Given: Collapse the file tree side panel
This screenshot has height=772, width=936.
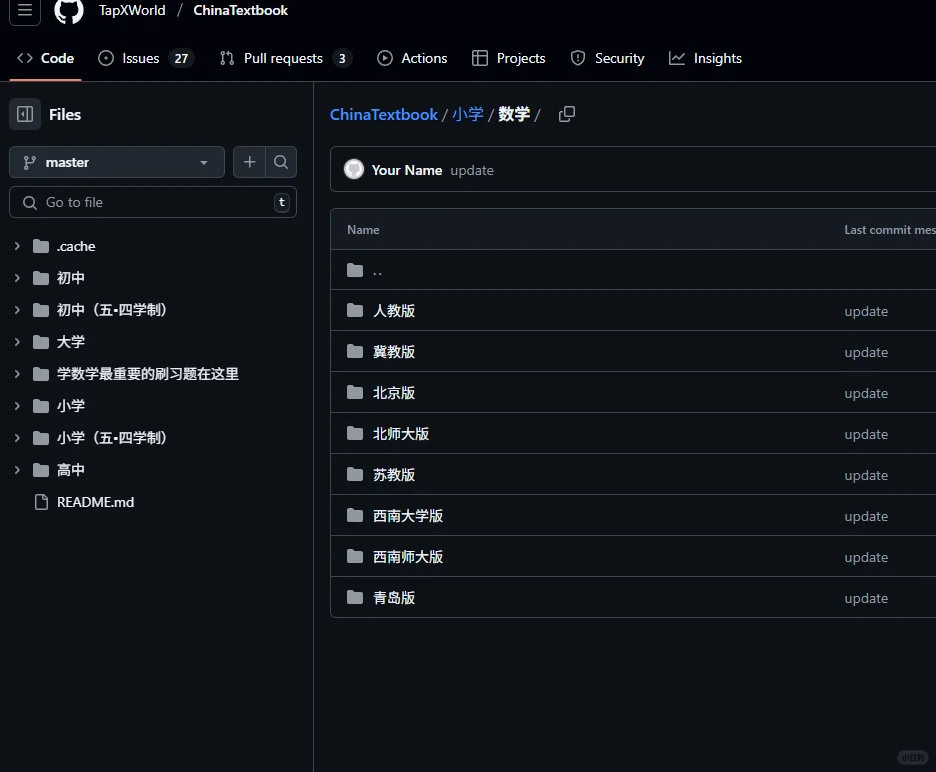Looking at the screenshot, I should (25, 114).
